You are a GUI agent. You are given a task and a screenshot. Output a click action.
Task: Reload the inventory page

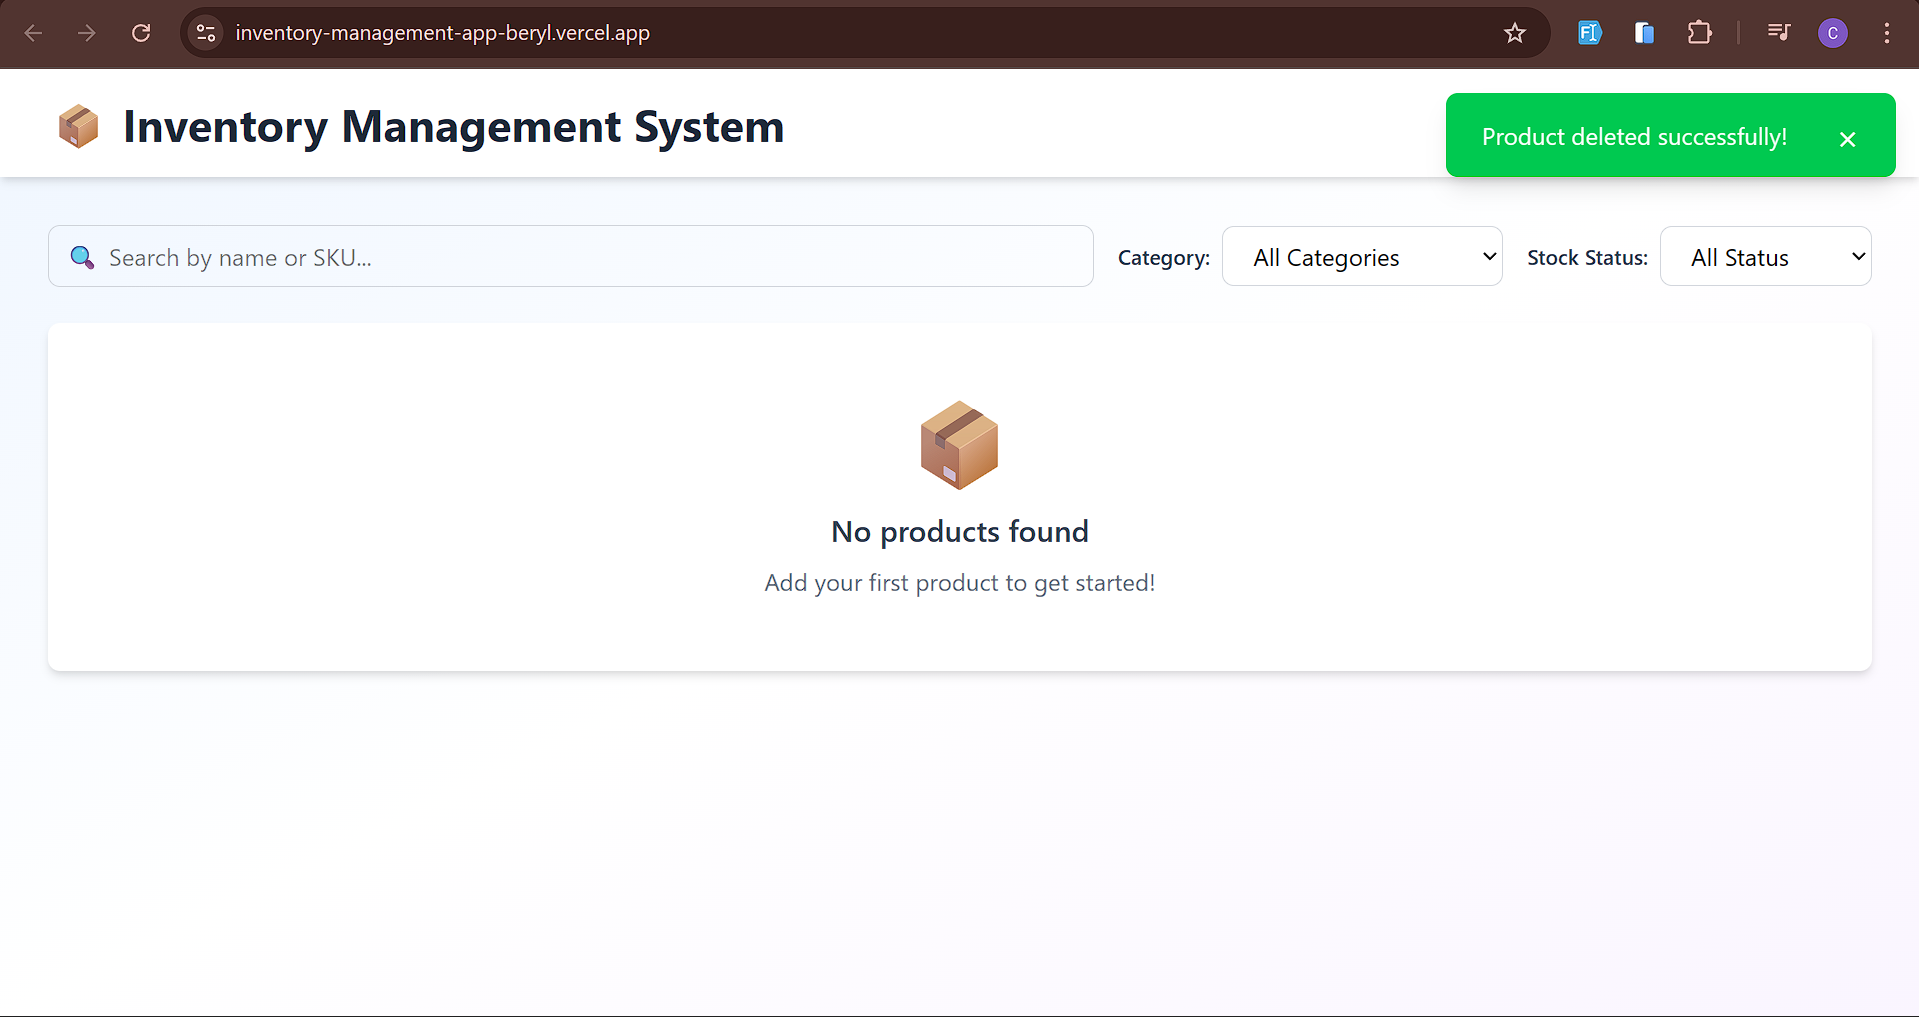[141, 33]
